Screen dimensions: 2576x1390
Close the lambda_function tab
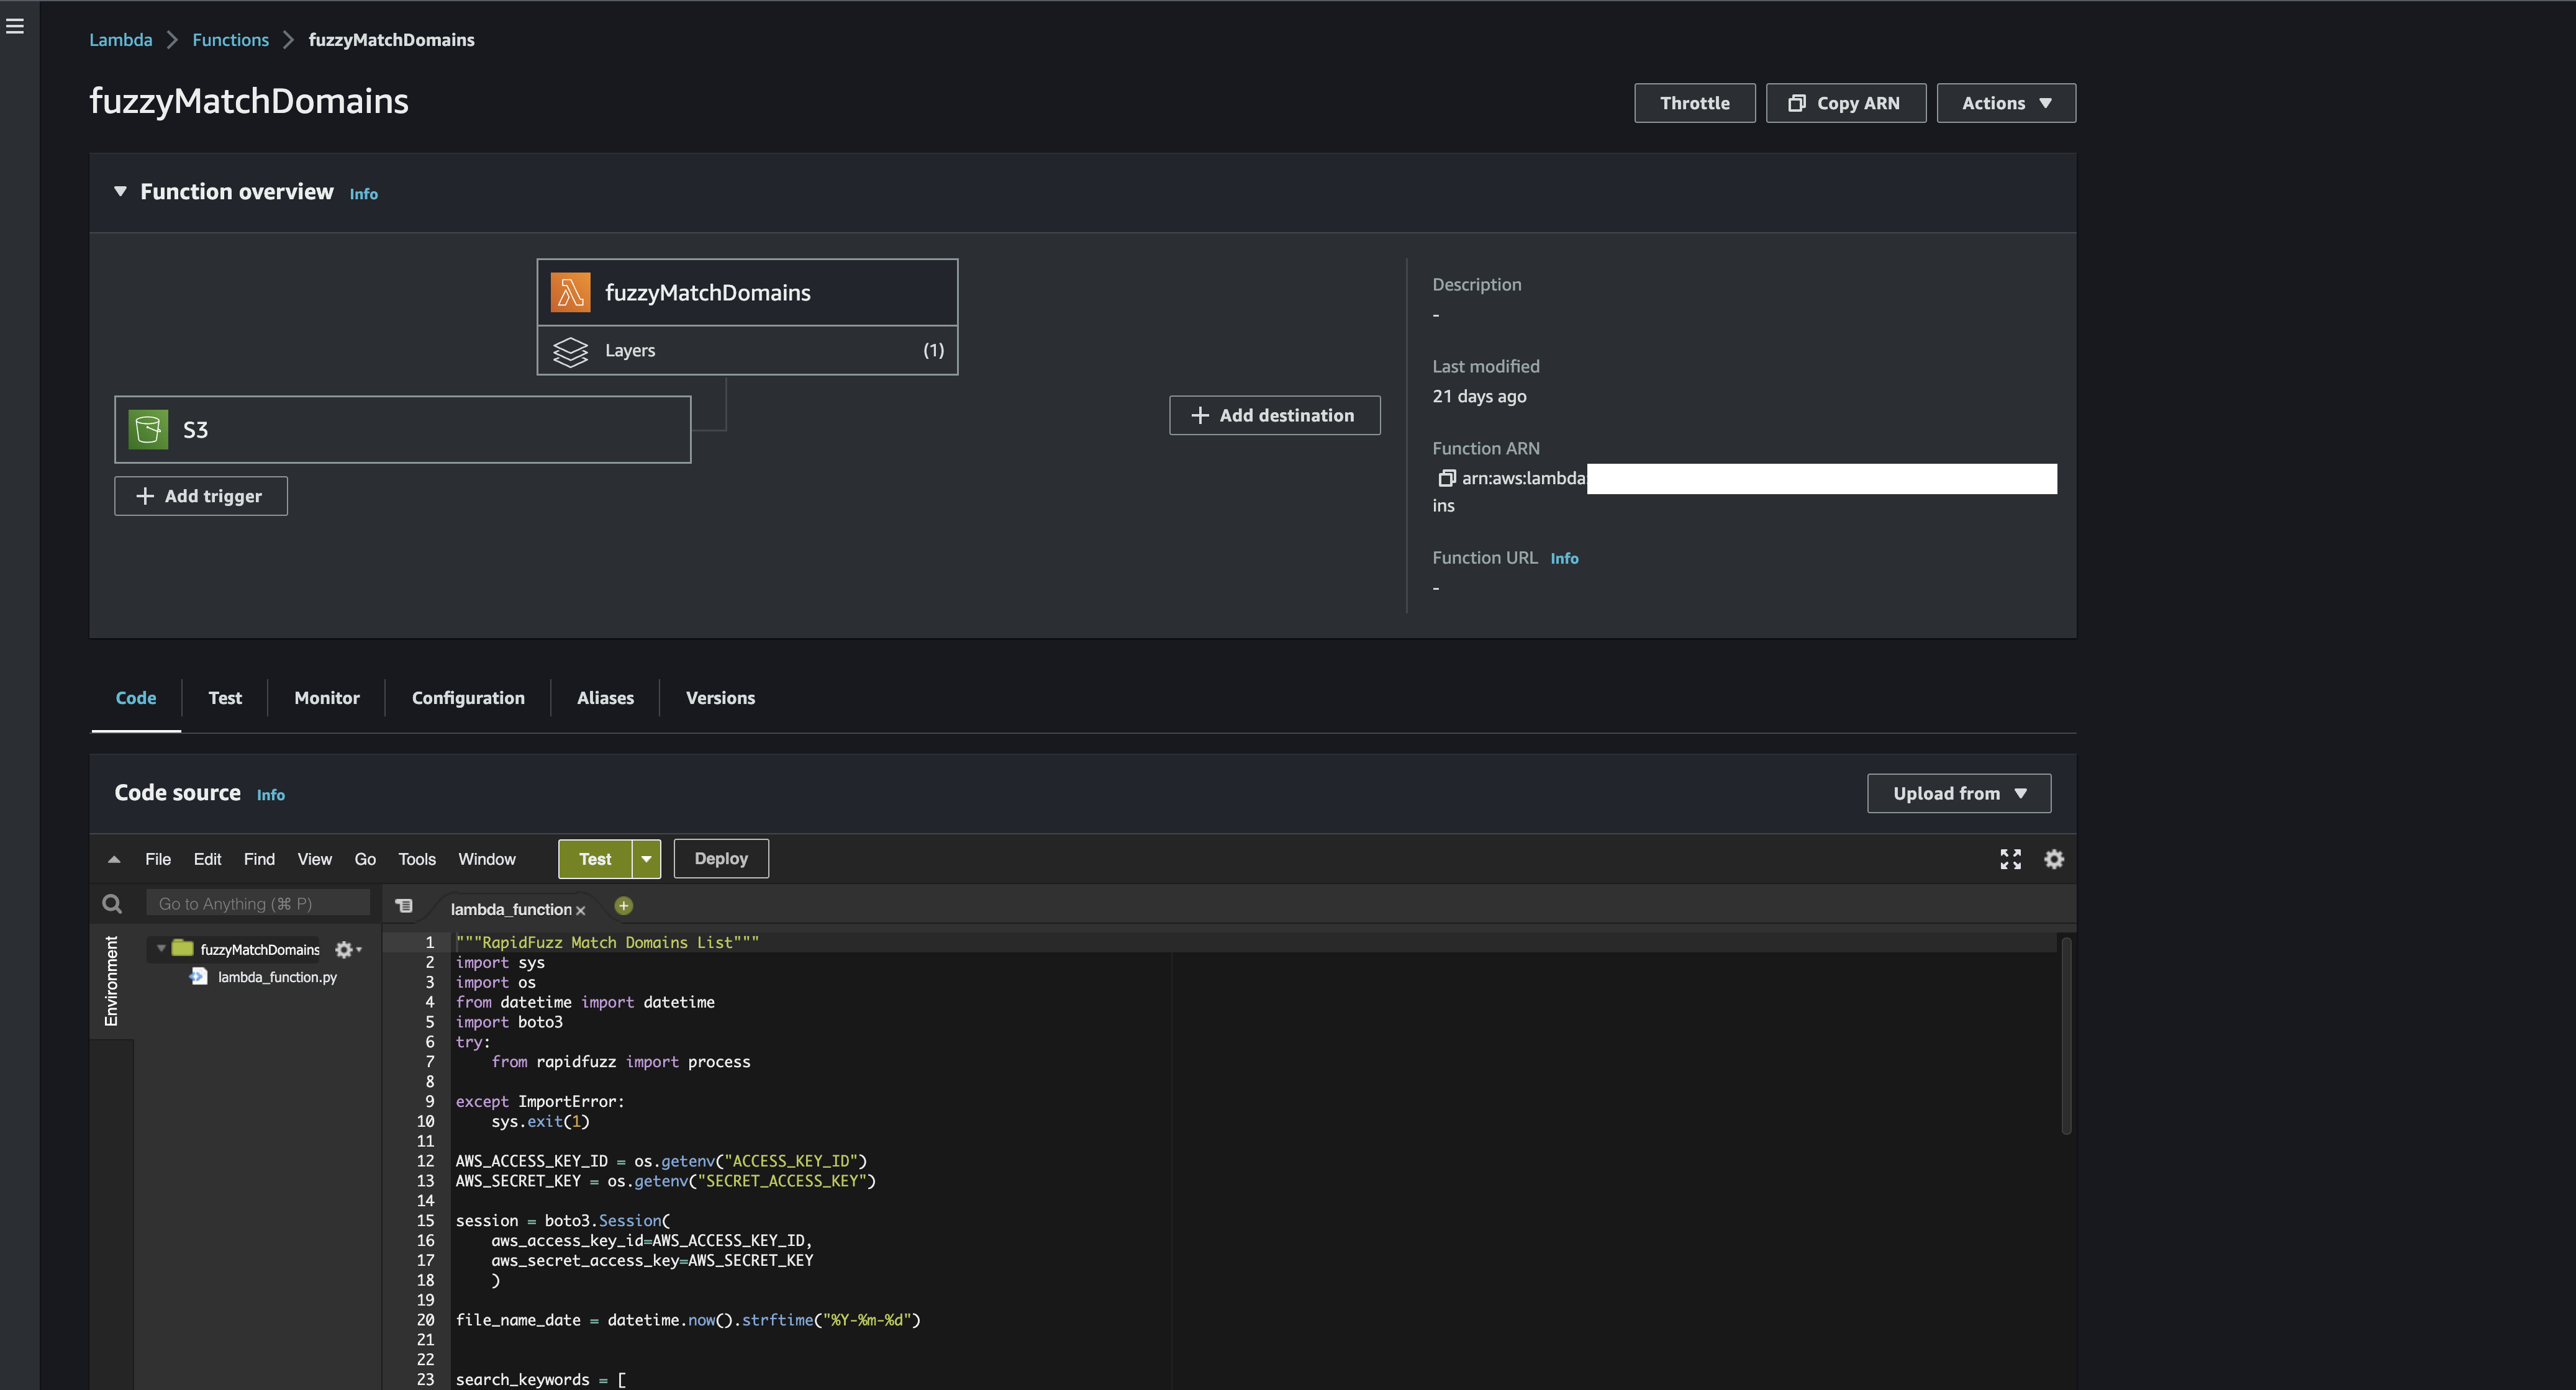tap(580, 910)
